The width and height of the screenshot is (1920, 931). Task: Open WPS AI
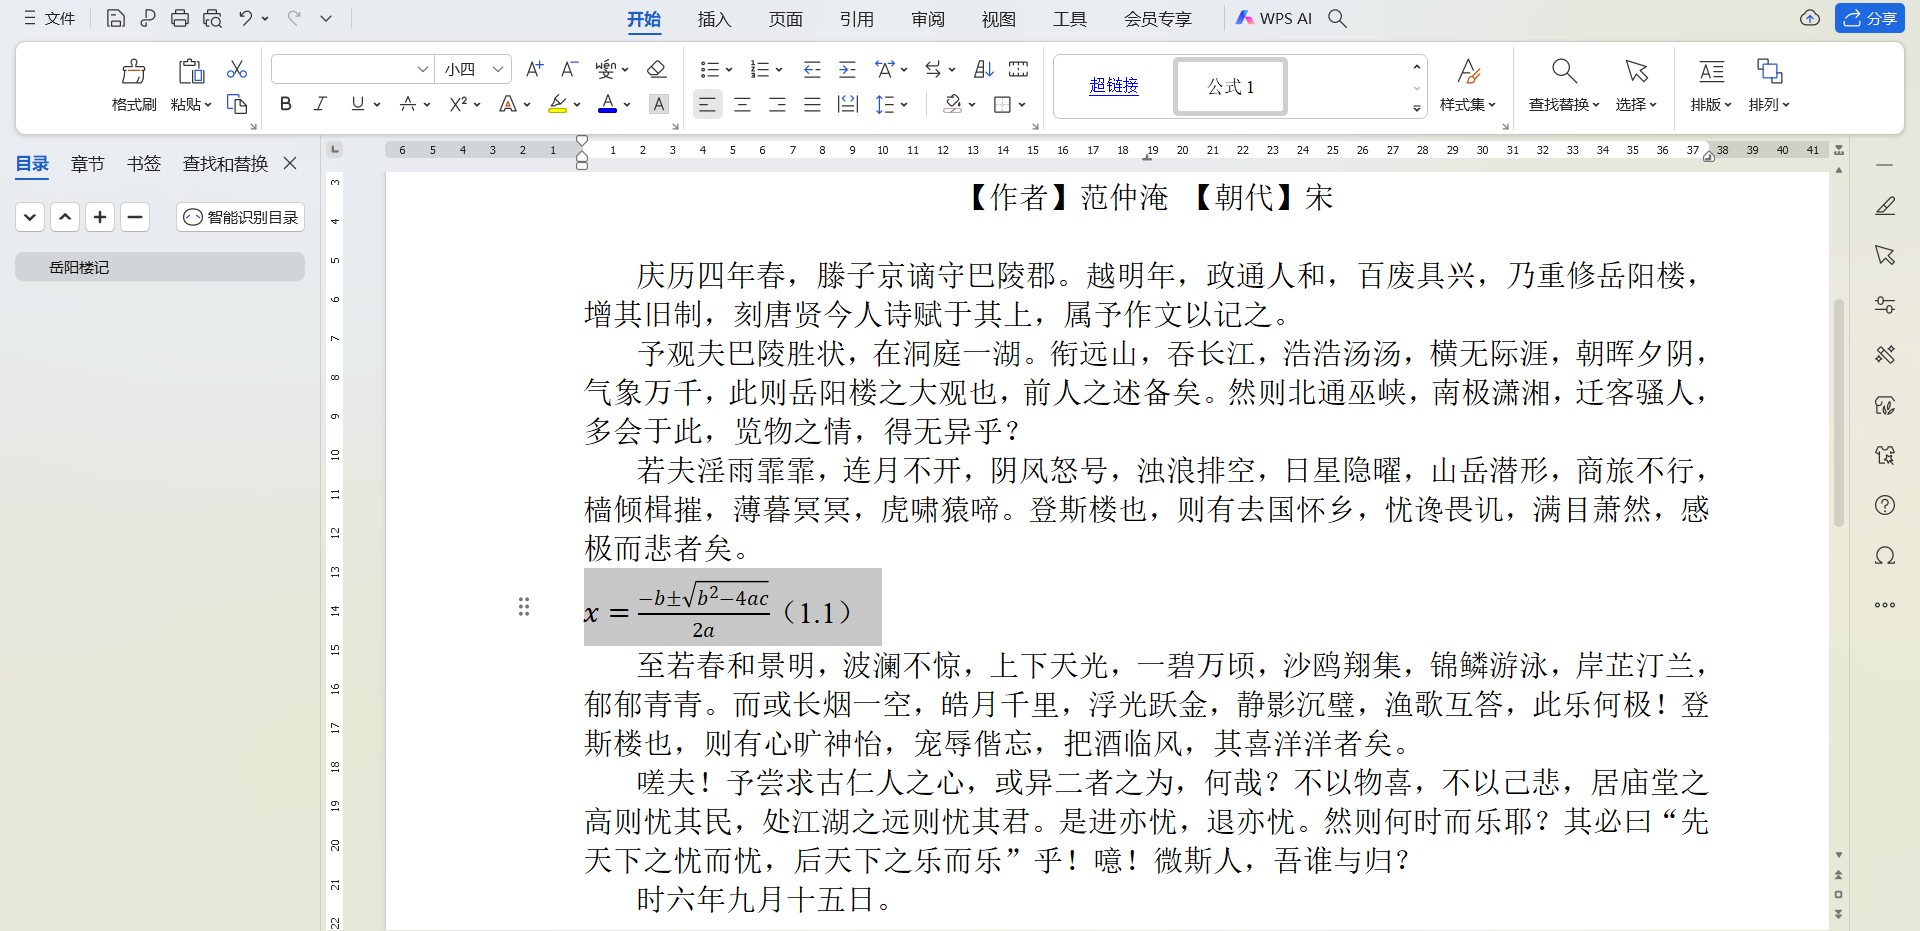click(1273, 18)
